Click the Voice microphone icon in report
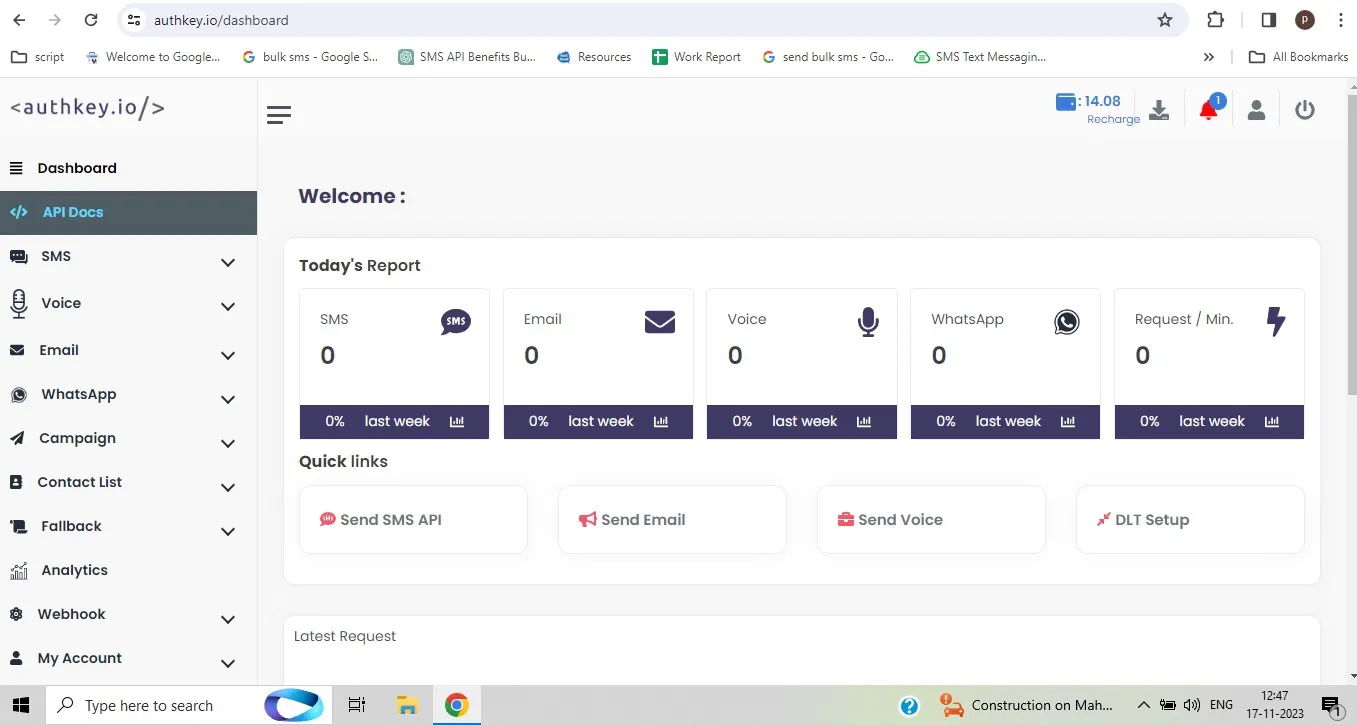 pos(868,321)
